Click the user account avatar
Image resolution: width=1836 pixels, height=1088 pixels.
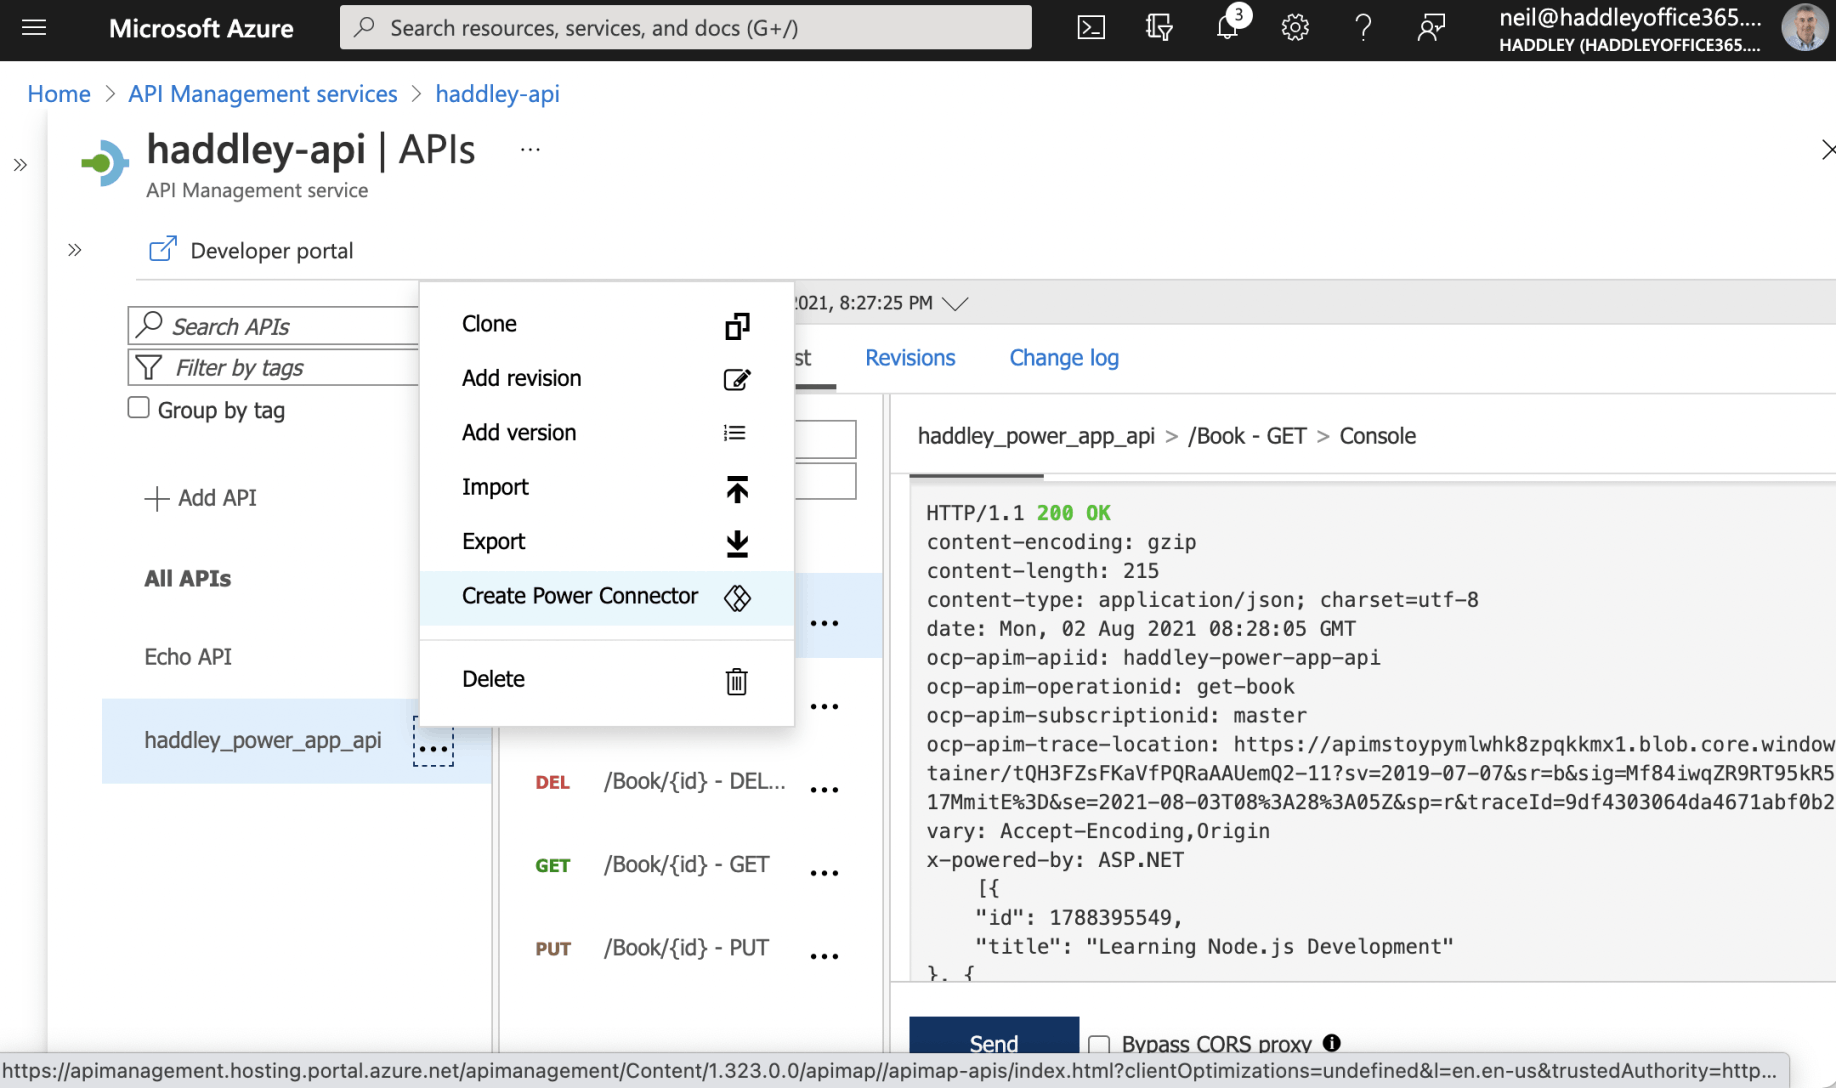point(1804,28)
